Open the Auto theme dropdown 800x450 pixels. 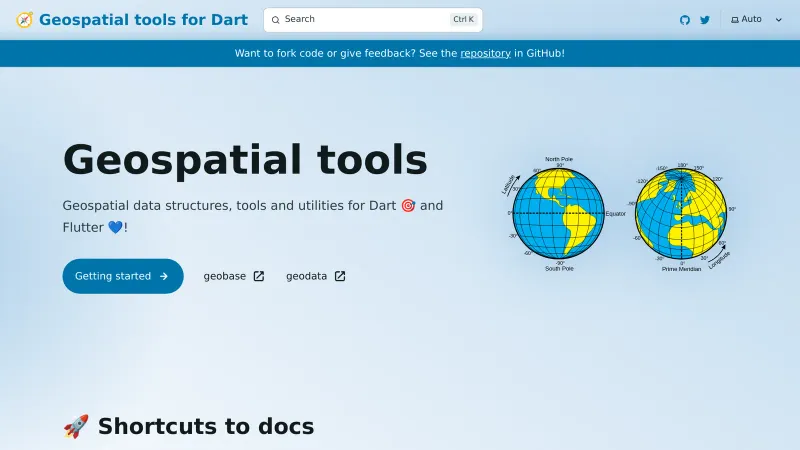point(755,19)
